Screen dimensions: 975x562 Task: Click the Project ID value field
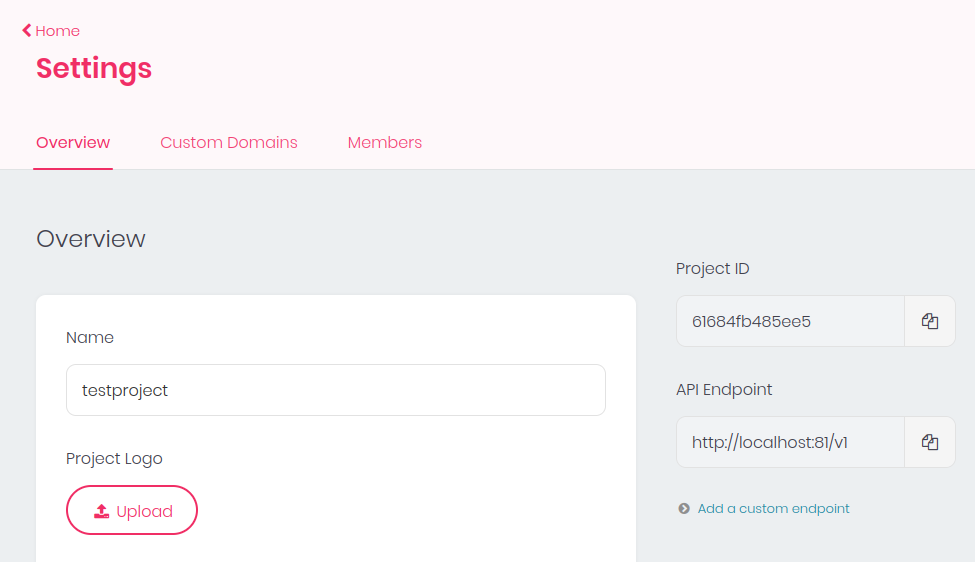click(x=790, y=321)
